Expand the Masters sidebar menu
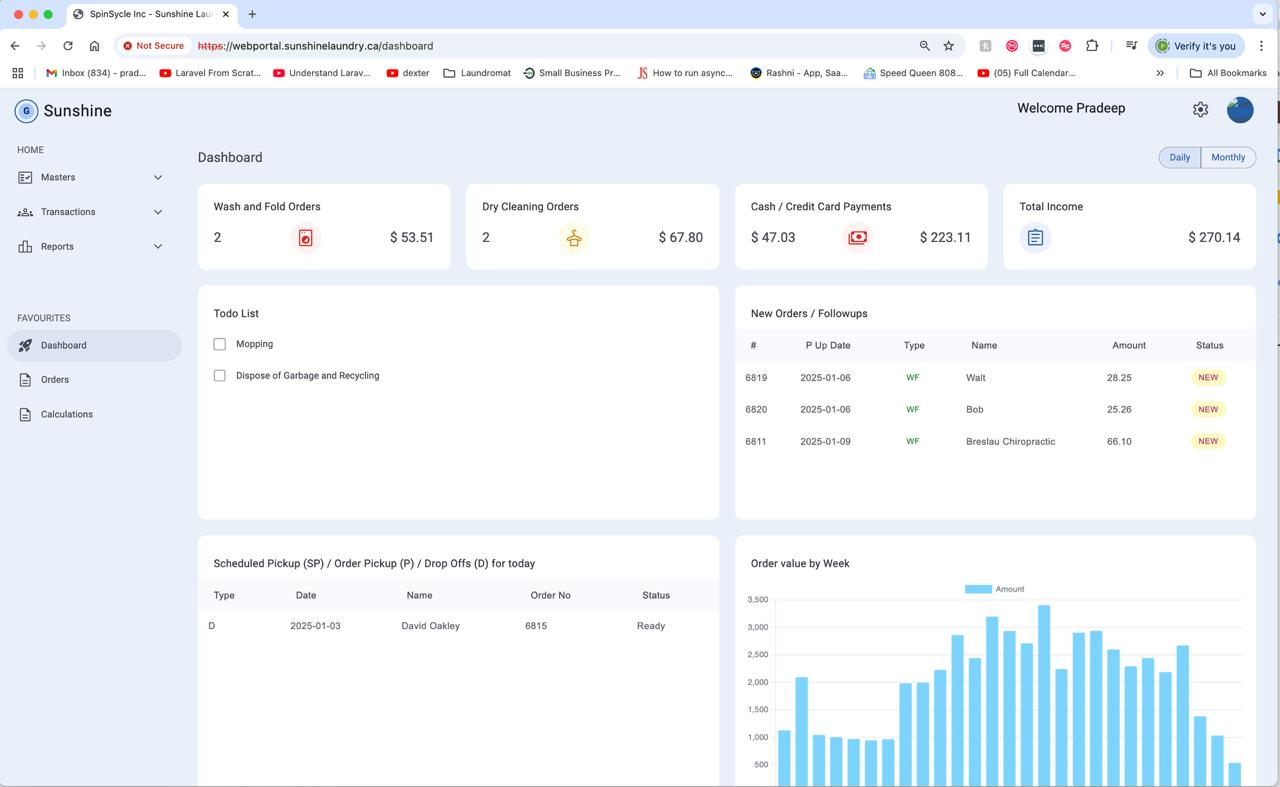 pyautogui.click(x=90, y=177)
